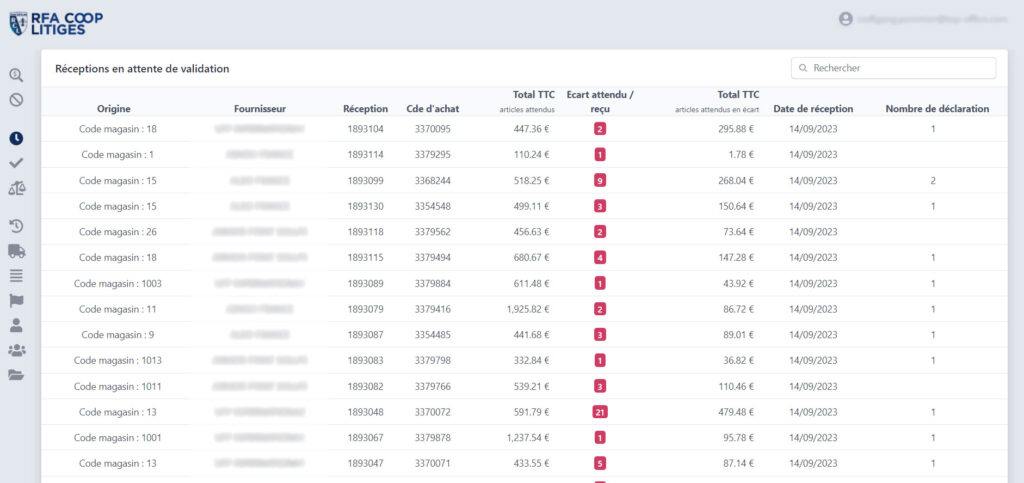Click ecart badge 9 on reception 1893099
1024x483 pixels.
(x=600, y=181)
